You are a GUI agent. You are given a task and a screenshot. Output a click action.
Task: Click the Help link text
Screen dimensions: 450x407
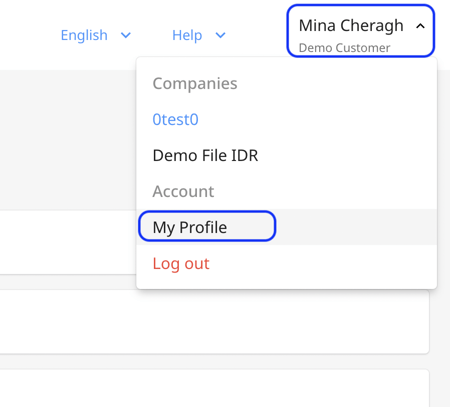(187, 35)
